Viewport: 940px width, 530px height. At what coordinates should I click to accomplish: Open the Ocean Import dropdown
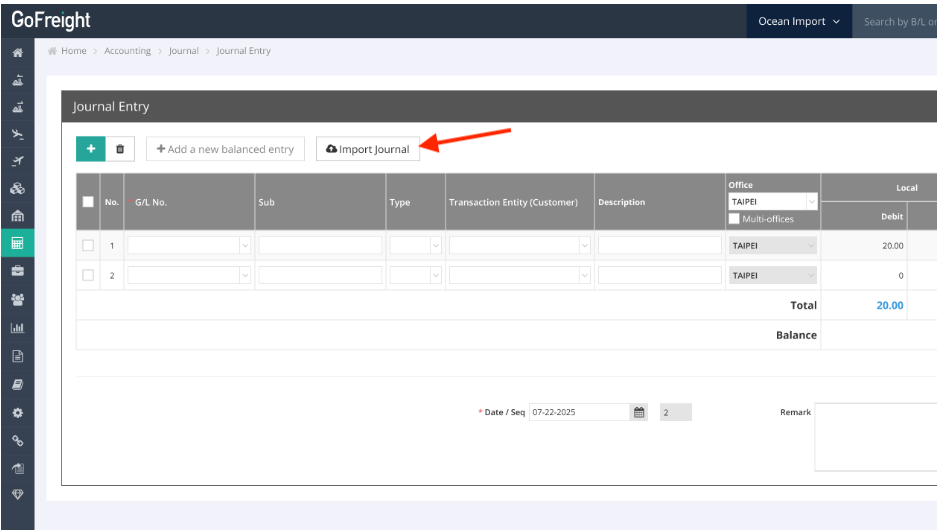(x=798, y=21)
